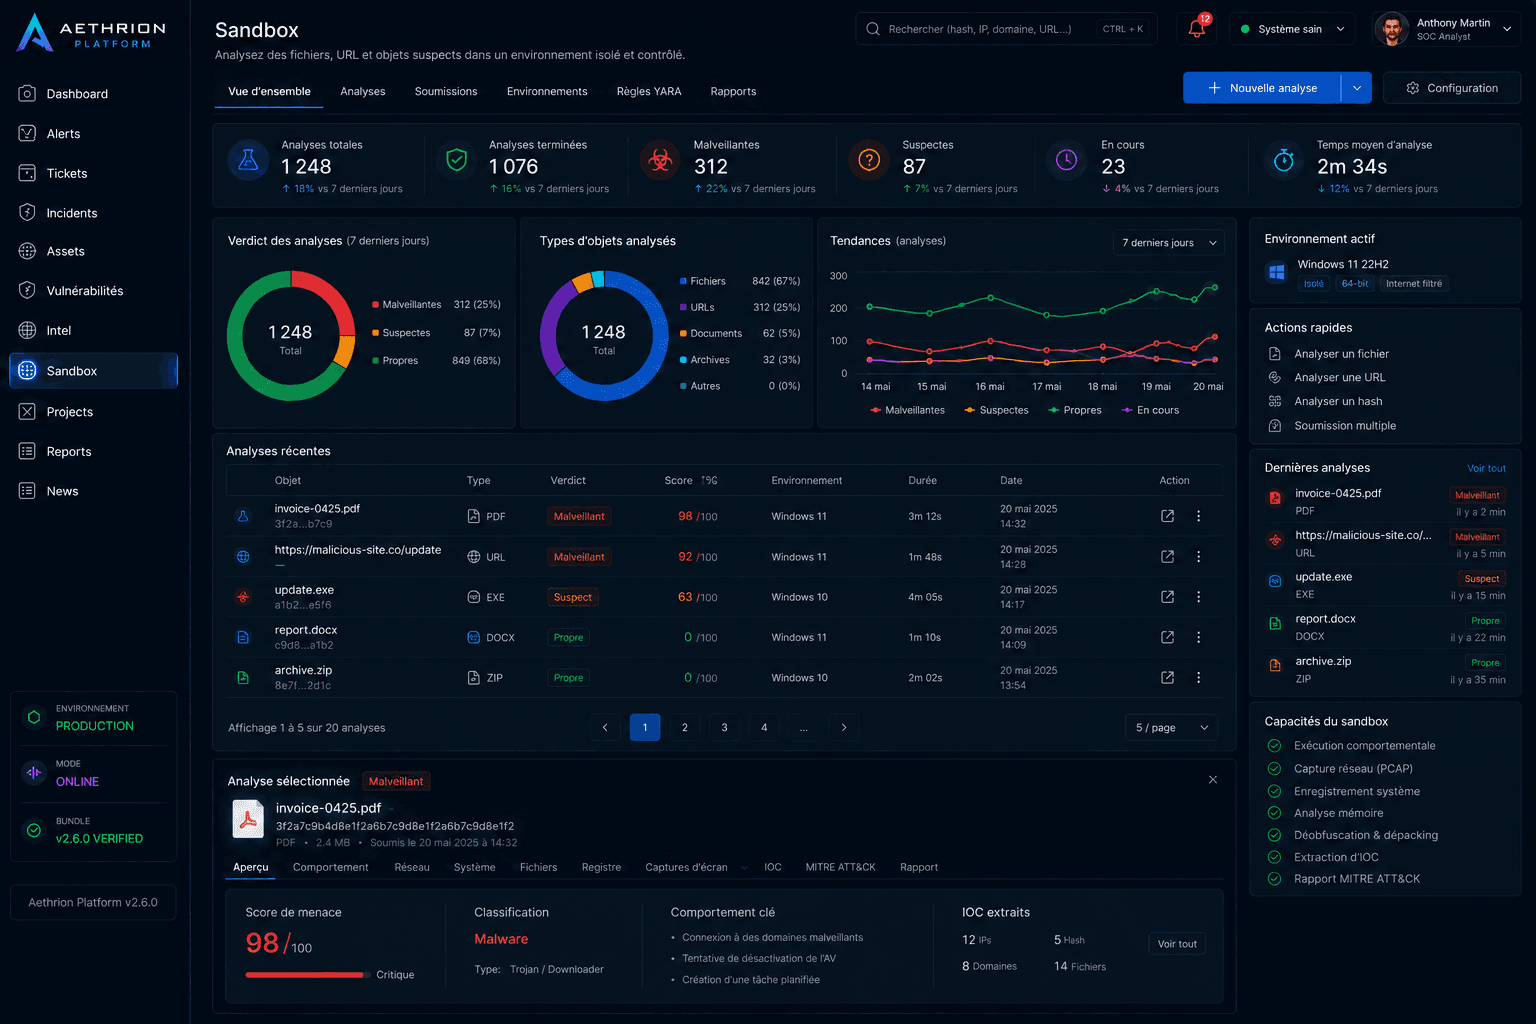This screenshot has height=1024, width=1536.
Task: Click Fichiers blue swatch in Types legend
Action: (683, 282)
